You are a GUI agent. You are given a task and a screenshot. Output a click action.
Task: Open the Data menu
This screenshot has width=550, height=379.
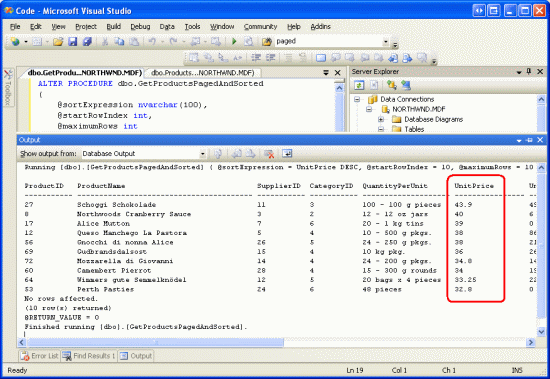coord(167,27)
